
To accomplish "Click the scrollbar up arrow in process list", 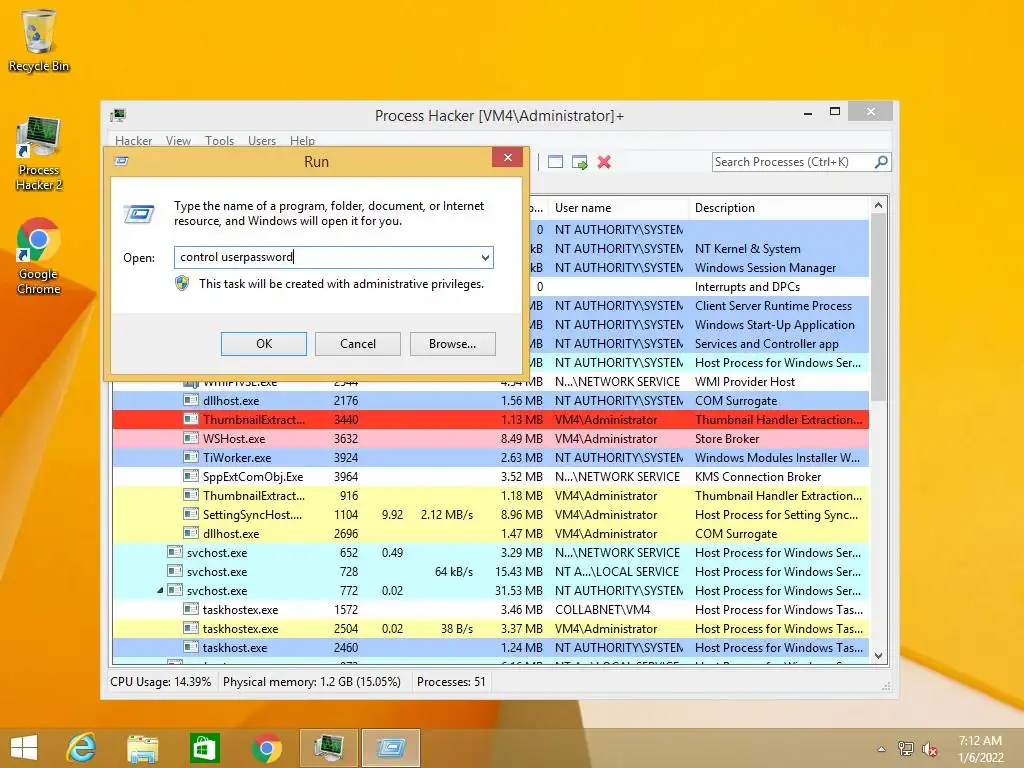I will click(x=878, y=205).
